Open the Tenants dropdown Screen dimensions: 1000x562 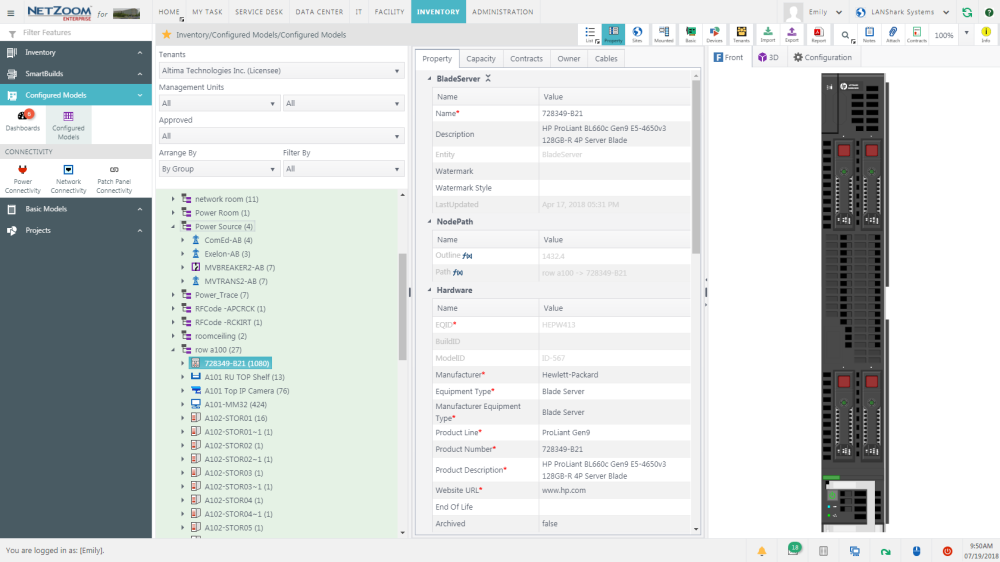click(280, 70)
